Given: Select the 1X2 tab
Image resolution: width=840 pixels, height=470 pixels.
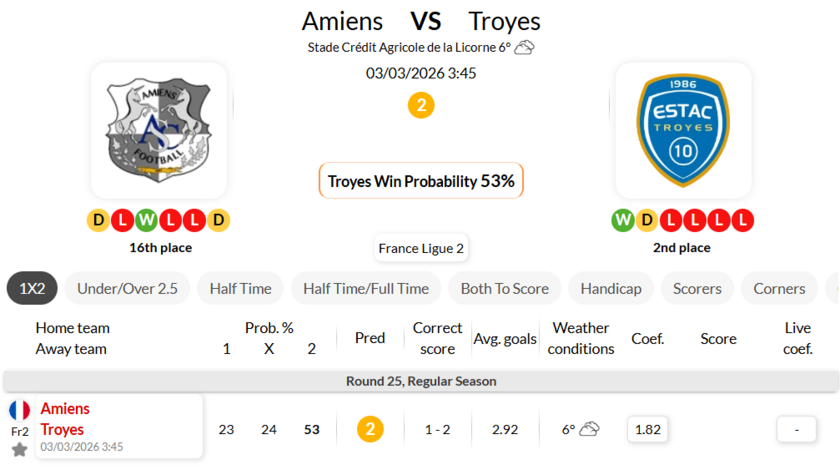Looking at the screenshot, I should pyautogui.click(x=32, y=288).
